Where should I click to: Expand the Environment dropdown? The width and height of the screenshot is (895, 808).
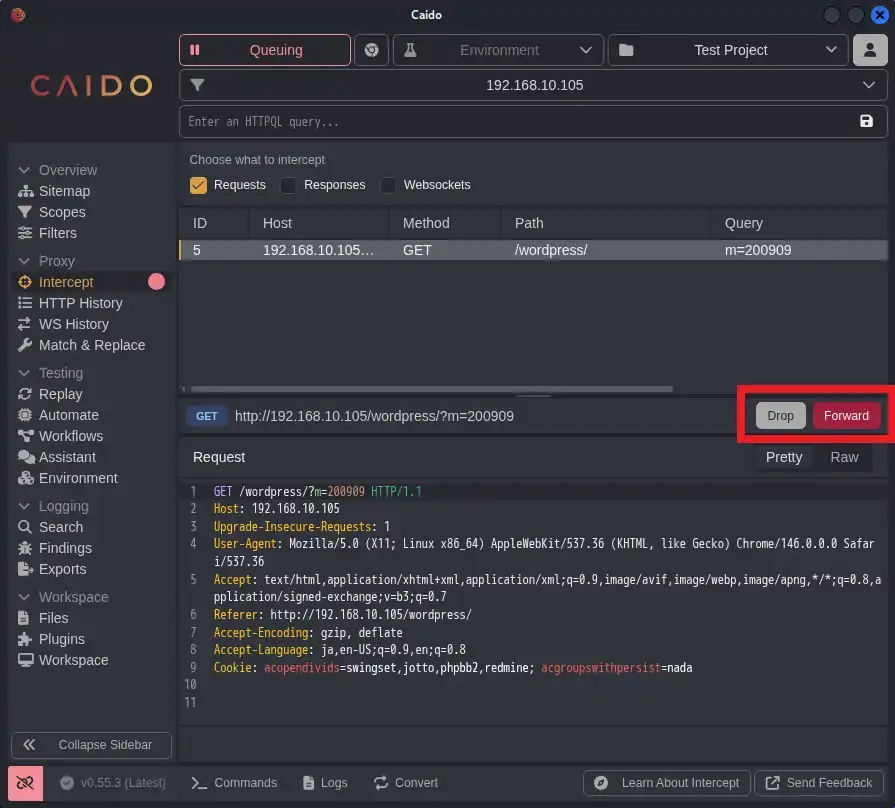click(498, 50)
